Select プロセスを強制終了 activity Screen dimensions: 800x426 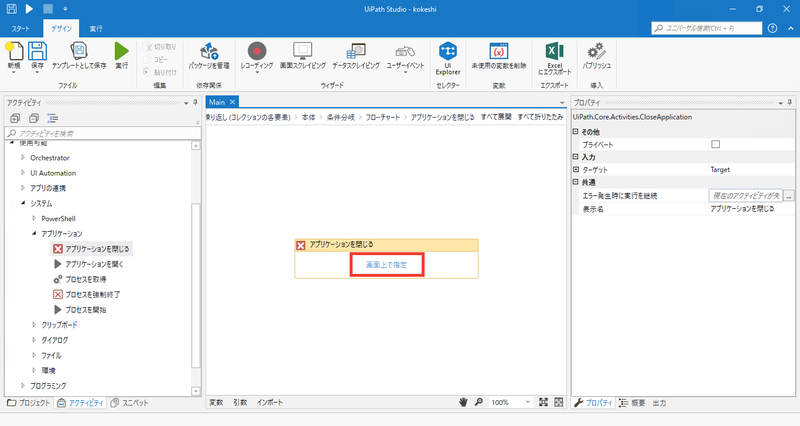87,294
